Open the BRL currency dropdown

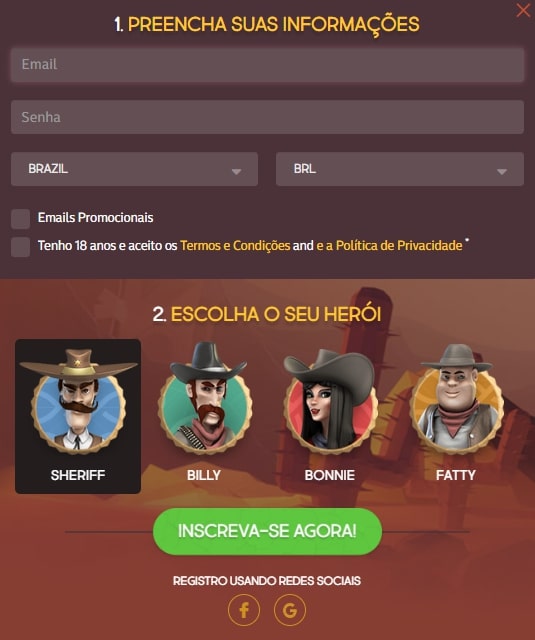400,169
